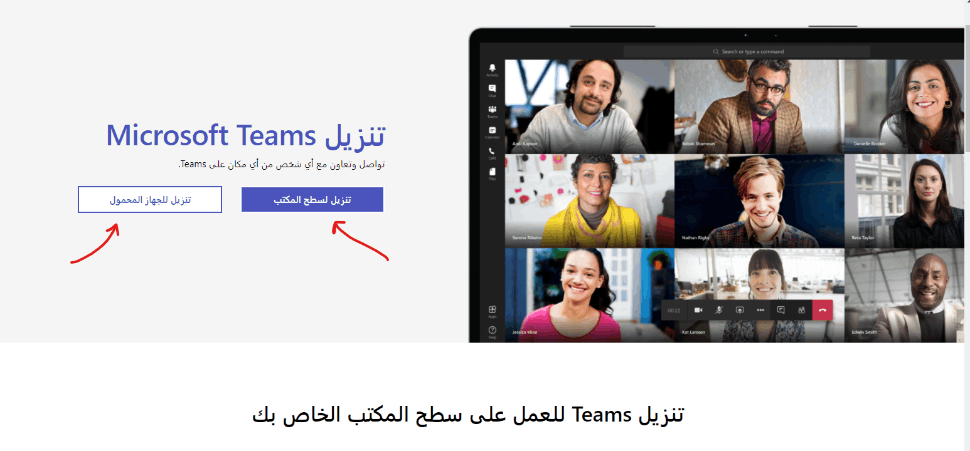
Task: Open the Chat icon in Teams sidebar
Action: coord(492,90)
